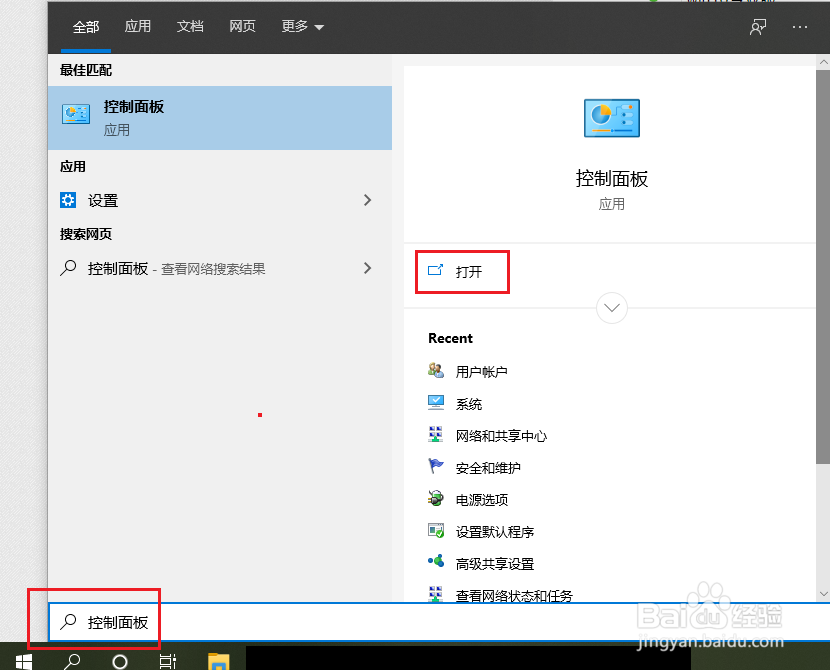Click the large 控制面板 app icon
This screenshot has width=830, height=670.
[611, 117]
